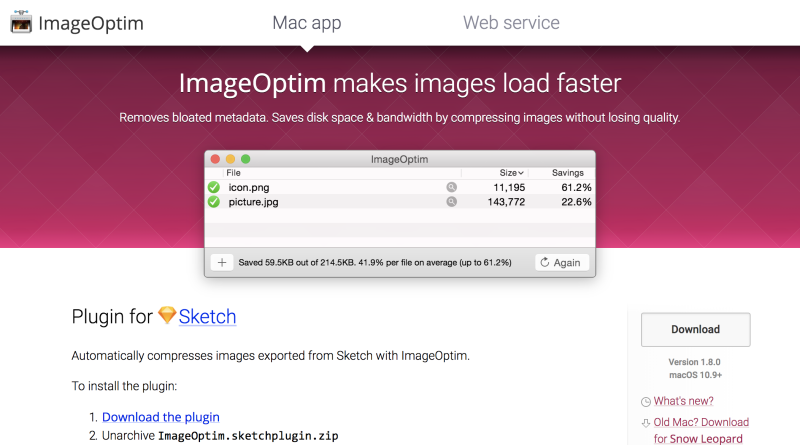
Task: Click the download arrow icon beside Old Mac?
Action: click(x=646, y=423)
